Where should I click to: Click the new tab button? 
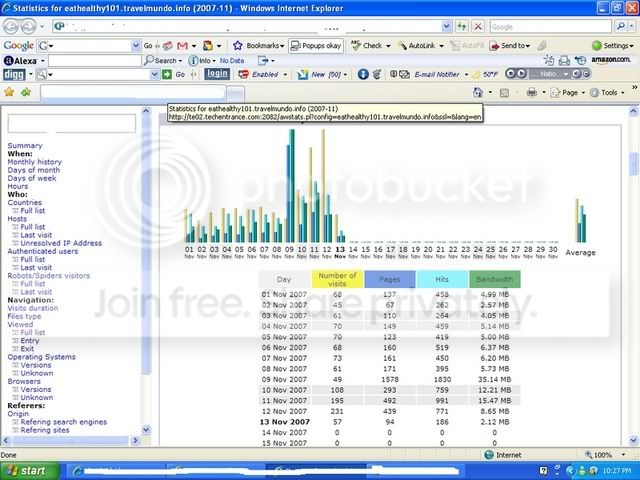236,94
